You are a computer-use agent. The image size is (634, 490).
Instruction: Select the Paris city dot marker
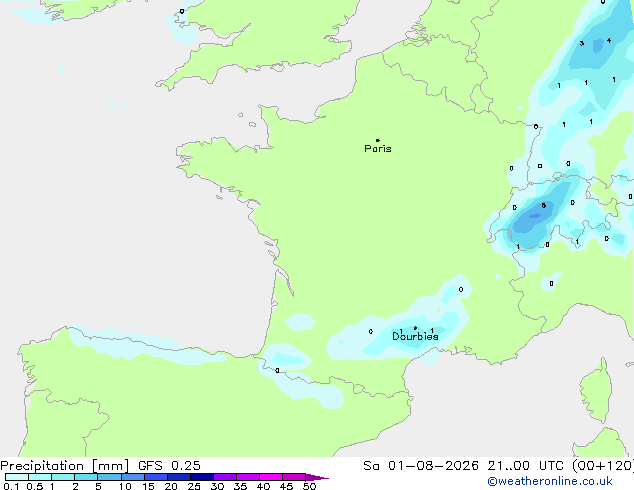378,140
